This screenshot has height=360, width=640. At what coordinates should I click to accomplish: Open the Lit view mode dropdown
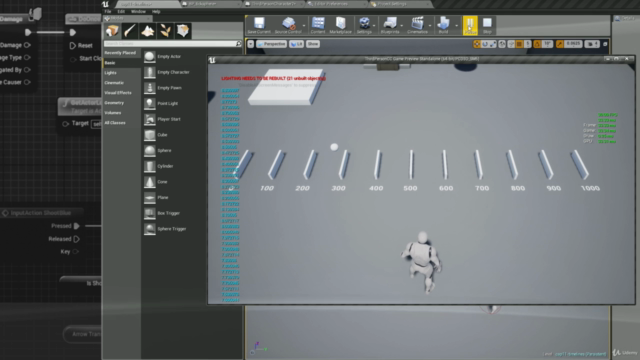[x=296, y=44]
